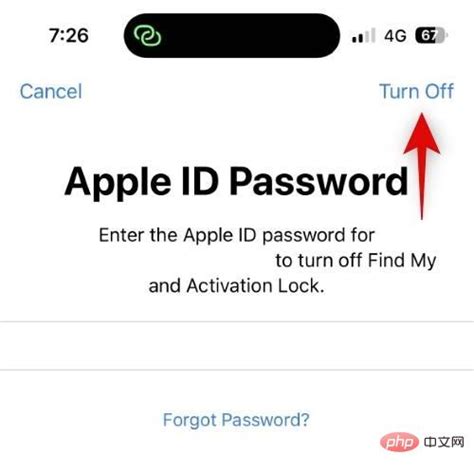Tap the "Enter the Apple ID password for" text
The image size is (474, 473).
[x=237, y=235]
